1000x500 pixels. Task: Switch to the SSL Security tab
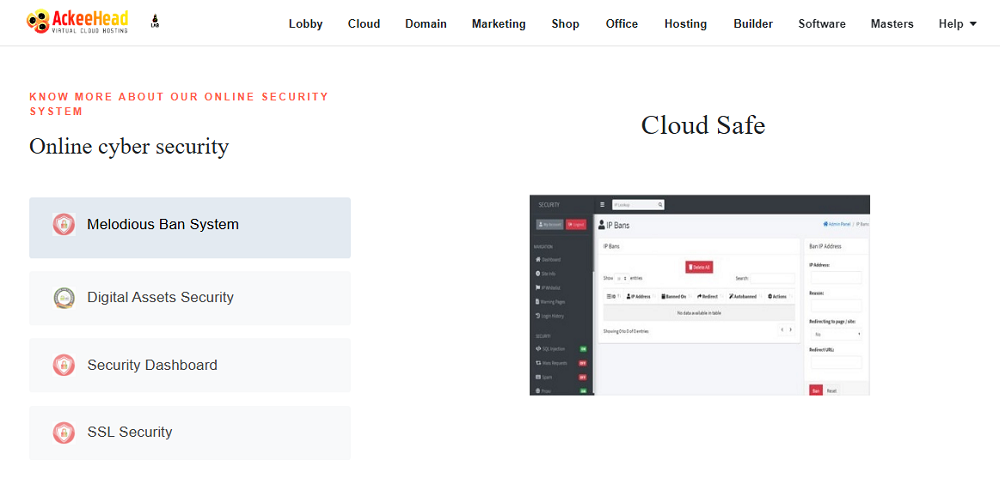[x=190, y=433]
